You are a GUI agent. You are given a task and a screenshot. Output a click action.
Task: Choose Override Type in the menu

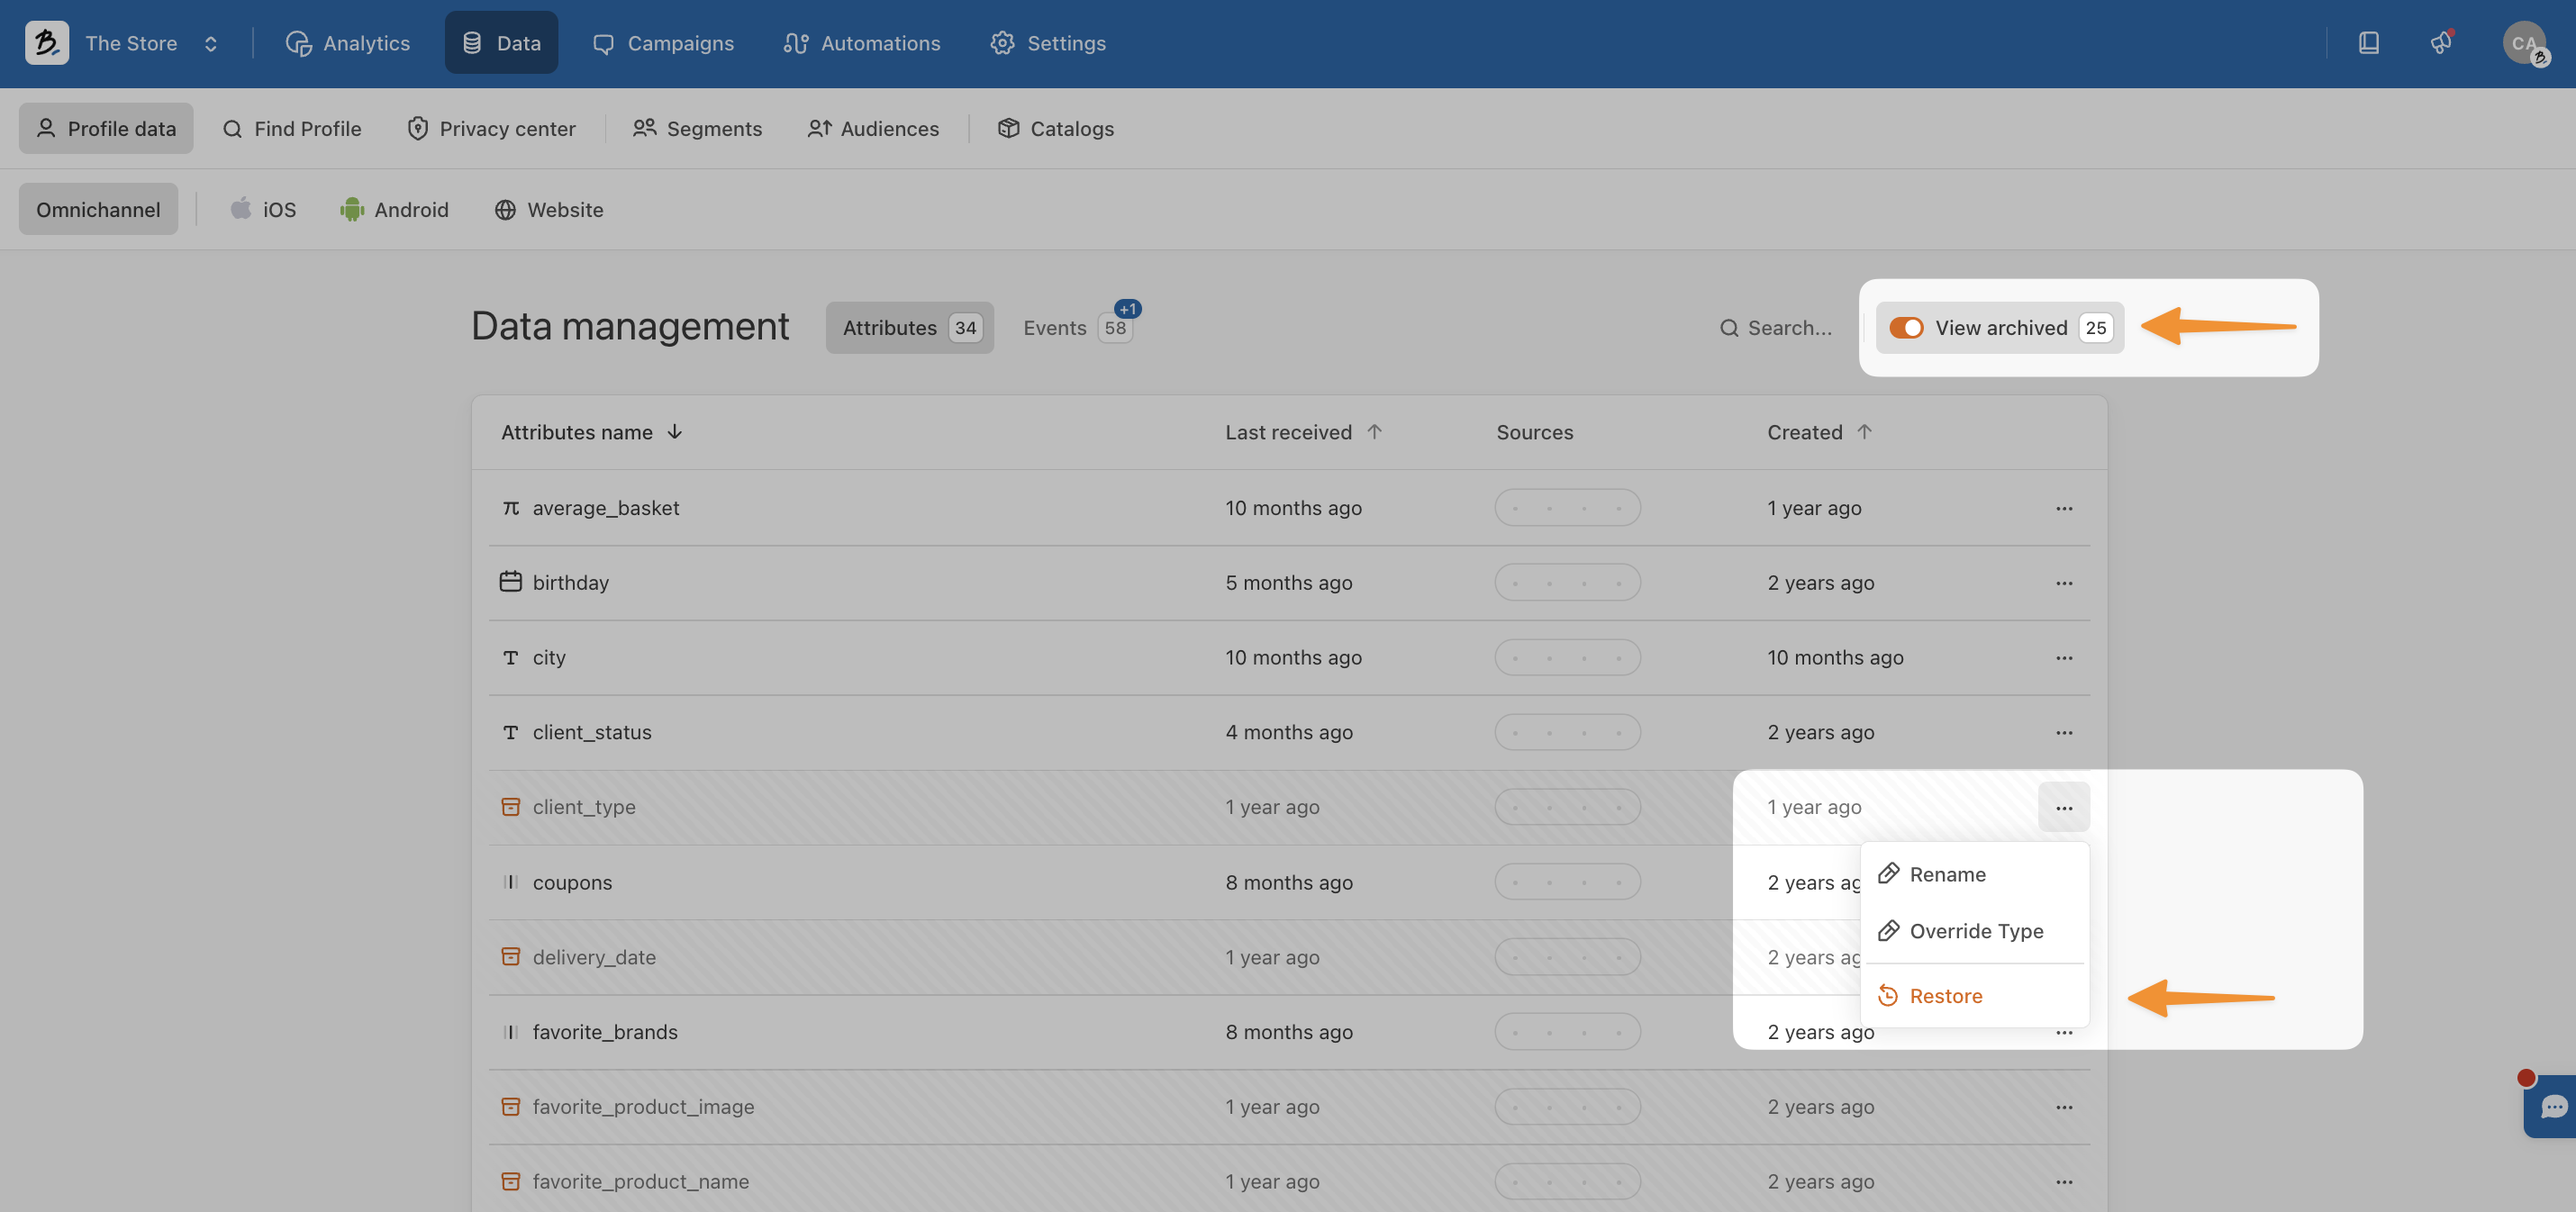click(x=1975, y=931)
